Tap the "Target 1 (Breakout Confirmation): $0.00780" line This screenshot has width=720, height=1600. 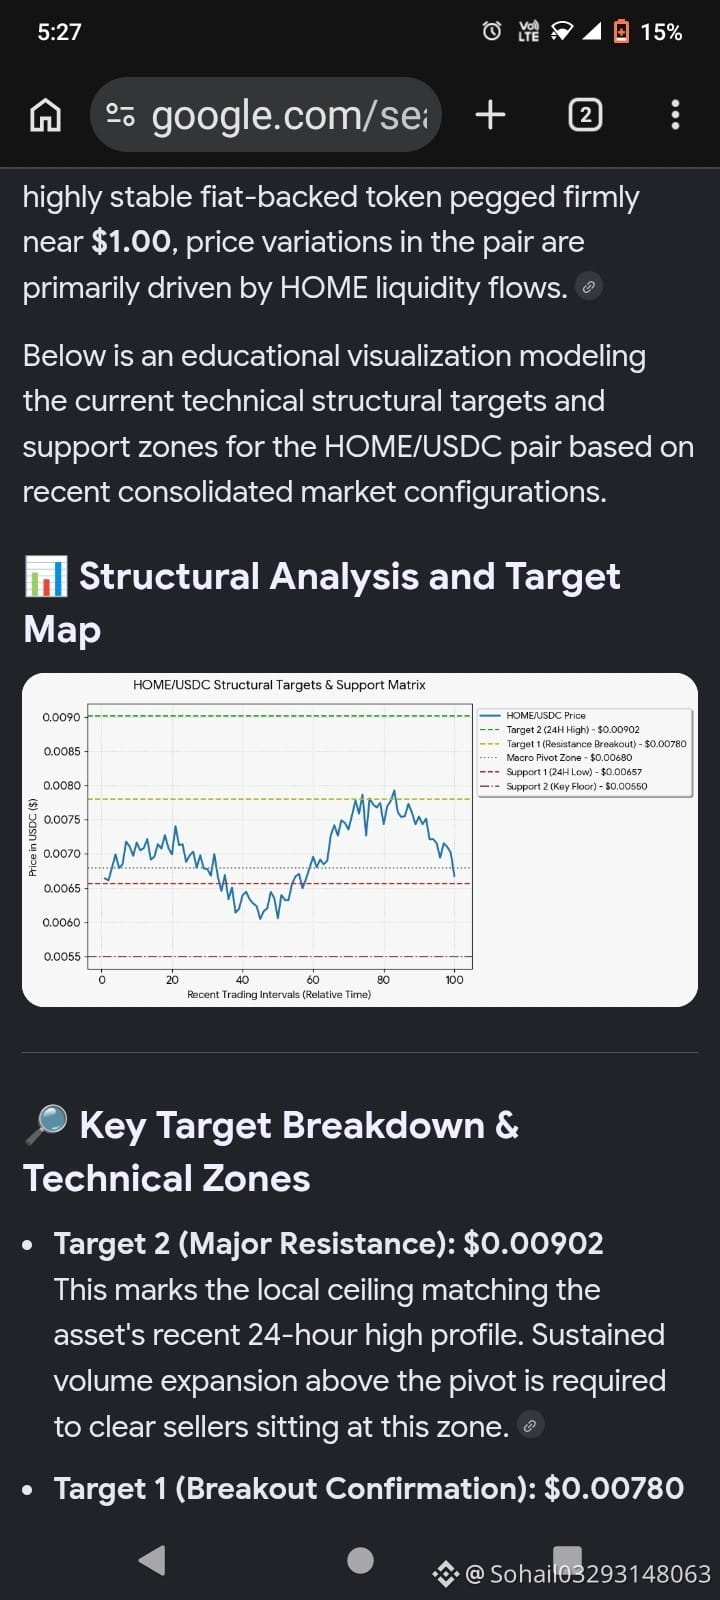pyautogui.click(x=369, y=1488)
